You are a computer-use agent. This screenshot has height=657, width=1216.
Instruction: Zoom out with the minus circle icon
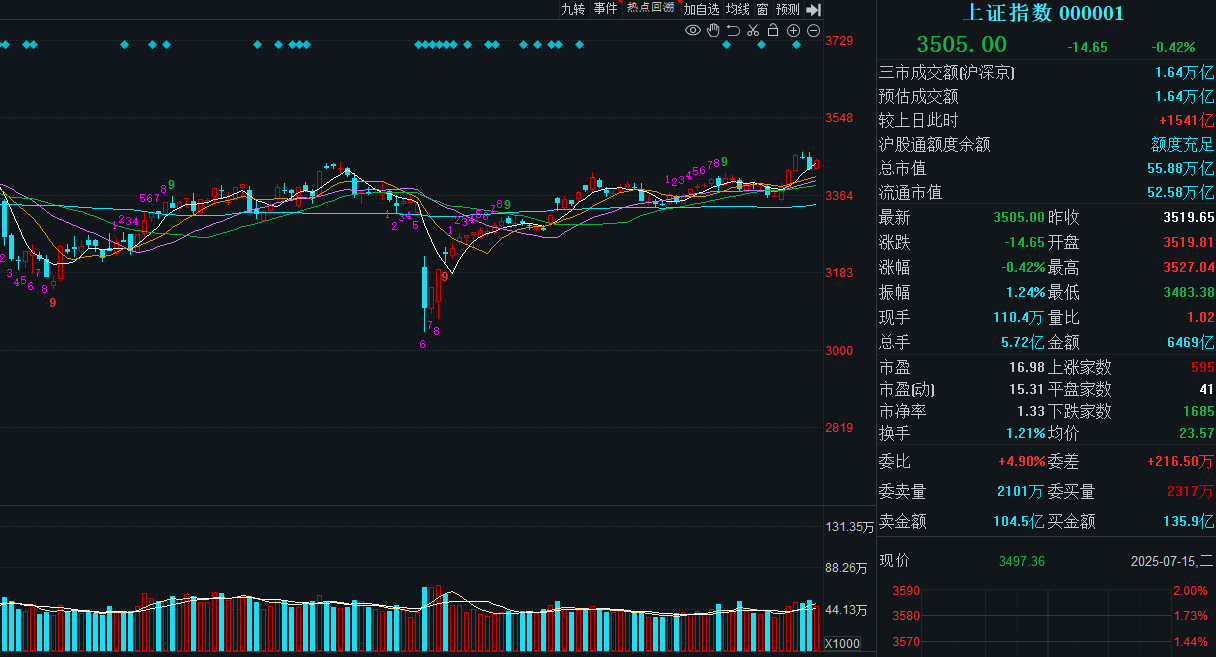814,31
